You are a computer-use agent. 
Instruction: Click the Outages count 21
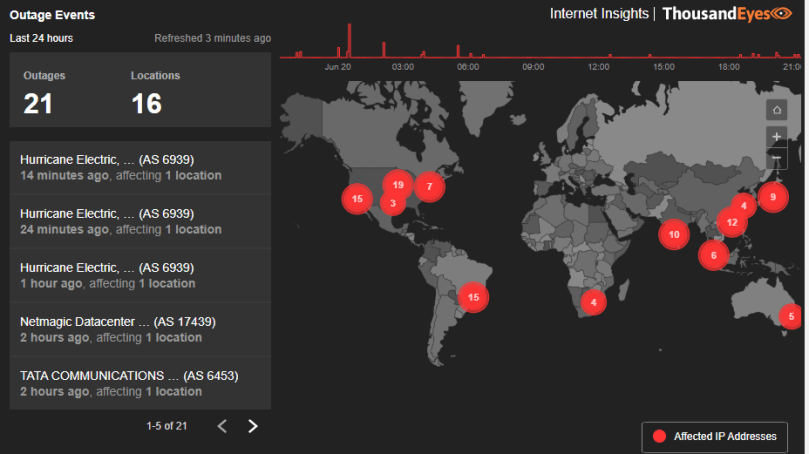38,103
